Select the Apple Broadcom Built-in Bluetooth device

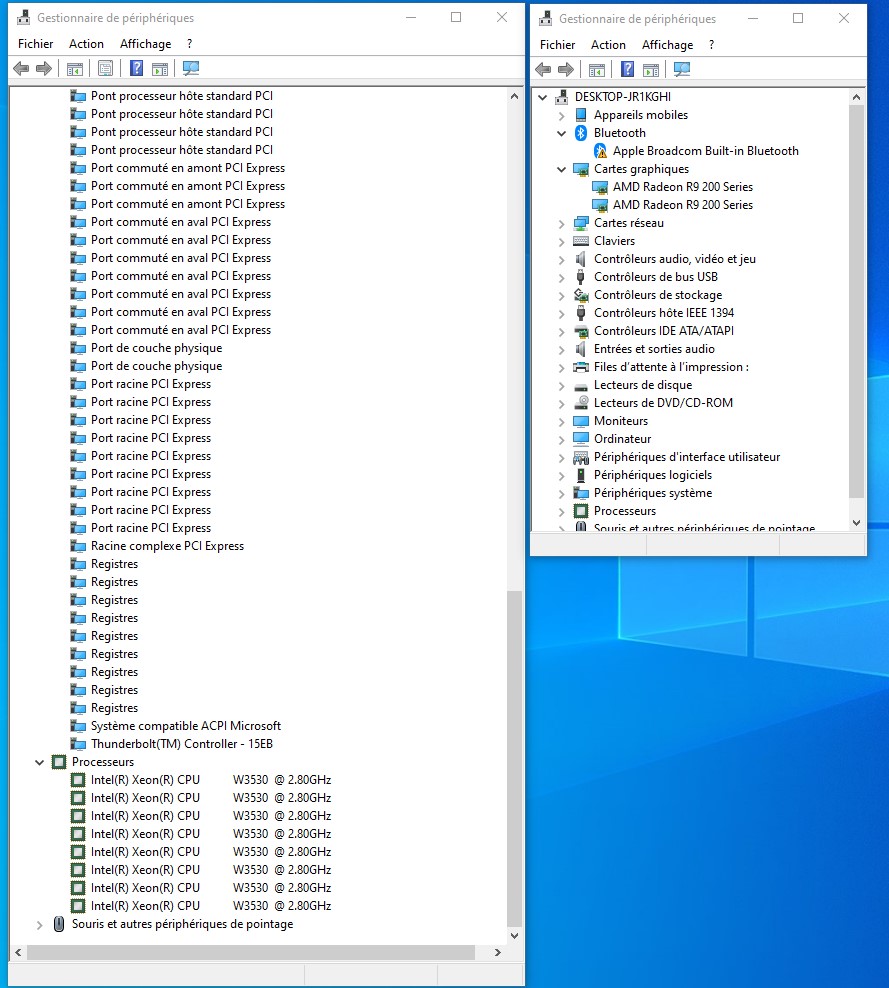coord(705,151)
